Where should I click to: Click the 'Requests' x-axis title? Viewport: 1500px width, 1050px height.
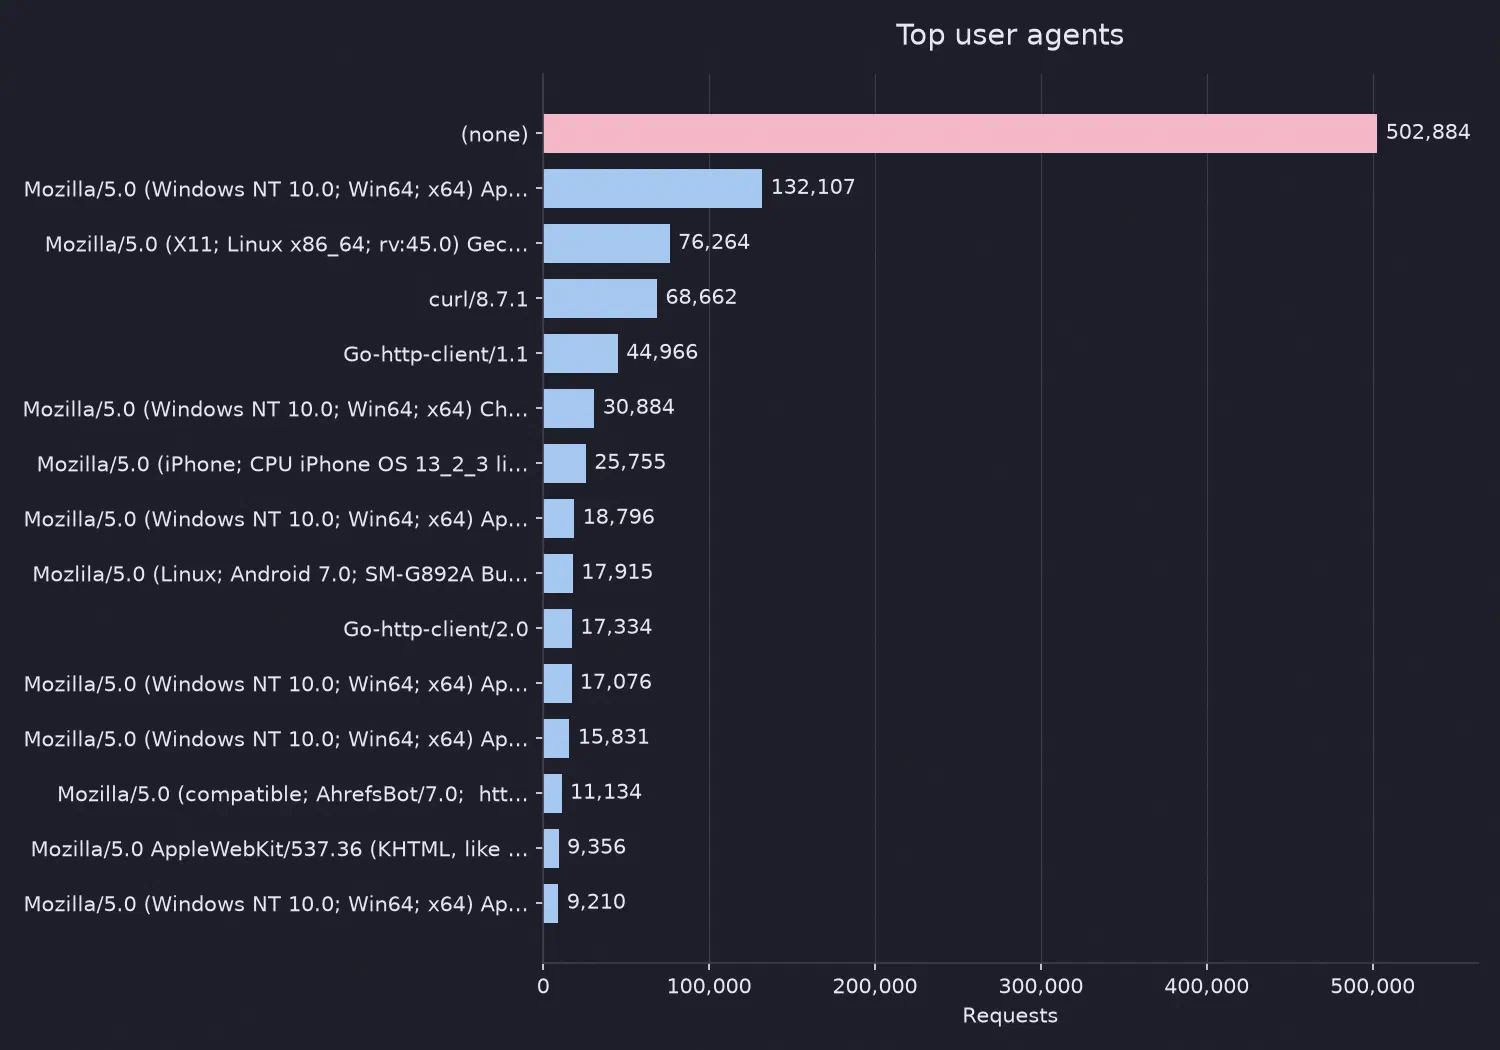pos(1010,1016)
